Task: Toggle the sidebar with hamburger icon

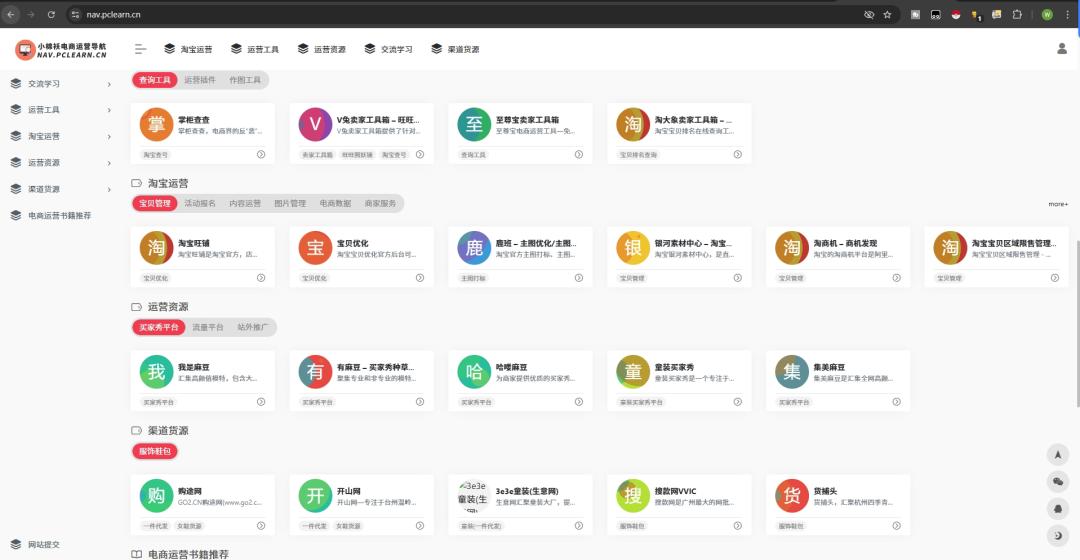Action: pos(141,49)
